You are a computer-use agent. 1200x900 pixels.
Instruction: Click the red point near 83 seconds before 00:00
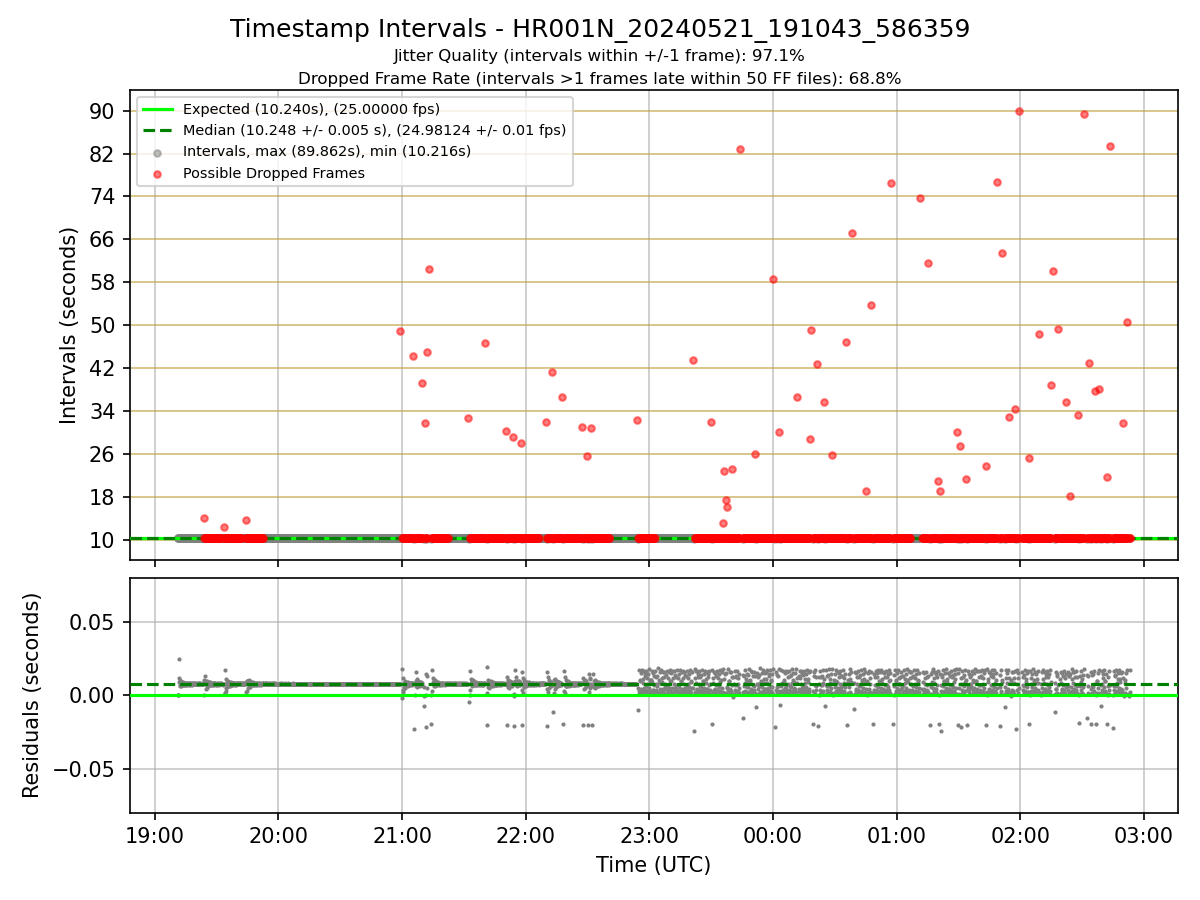point(740,149)
